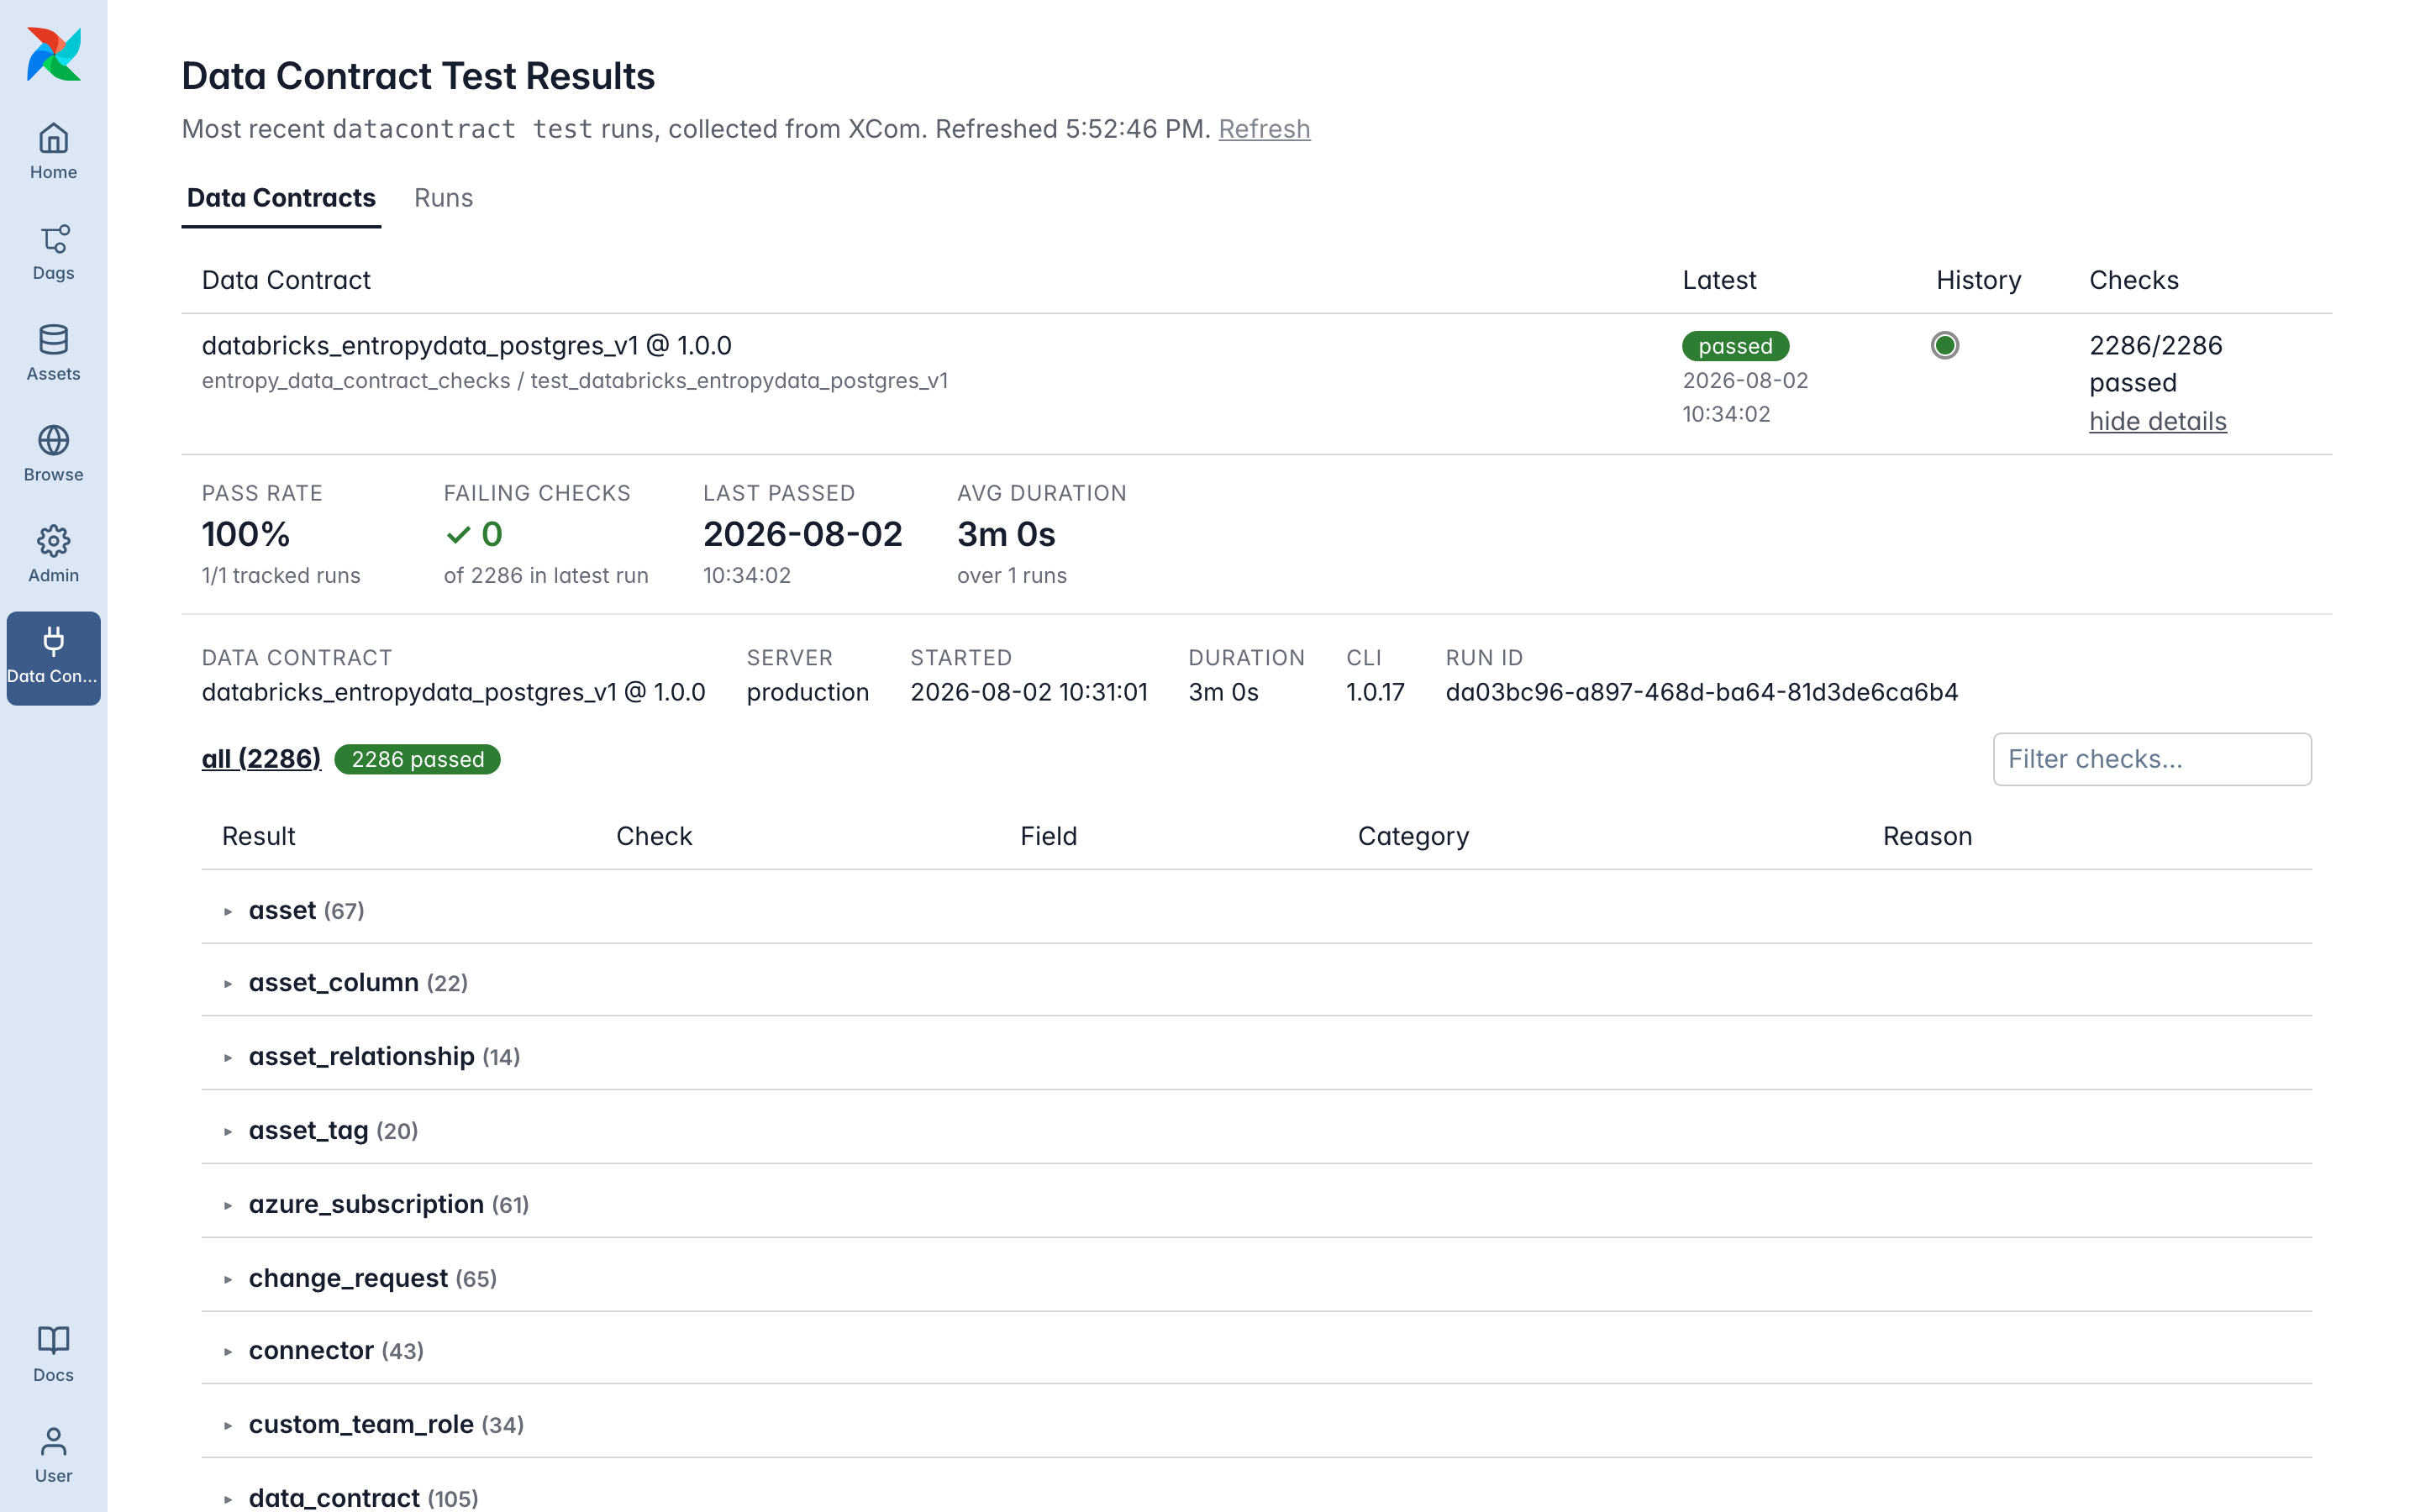Click the Latest column header

tap(1719, 280)
